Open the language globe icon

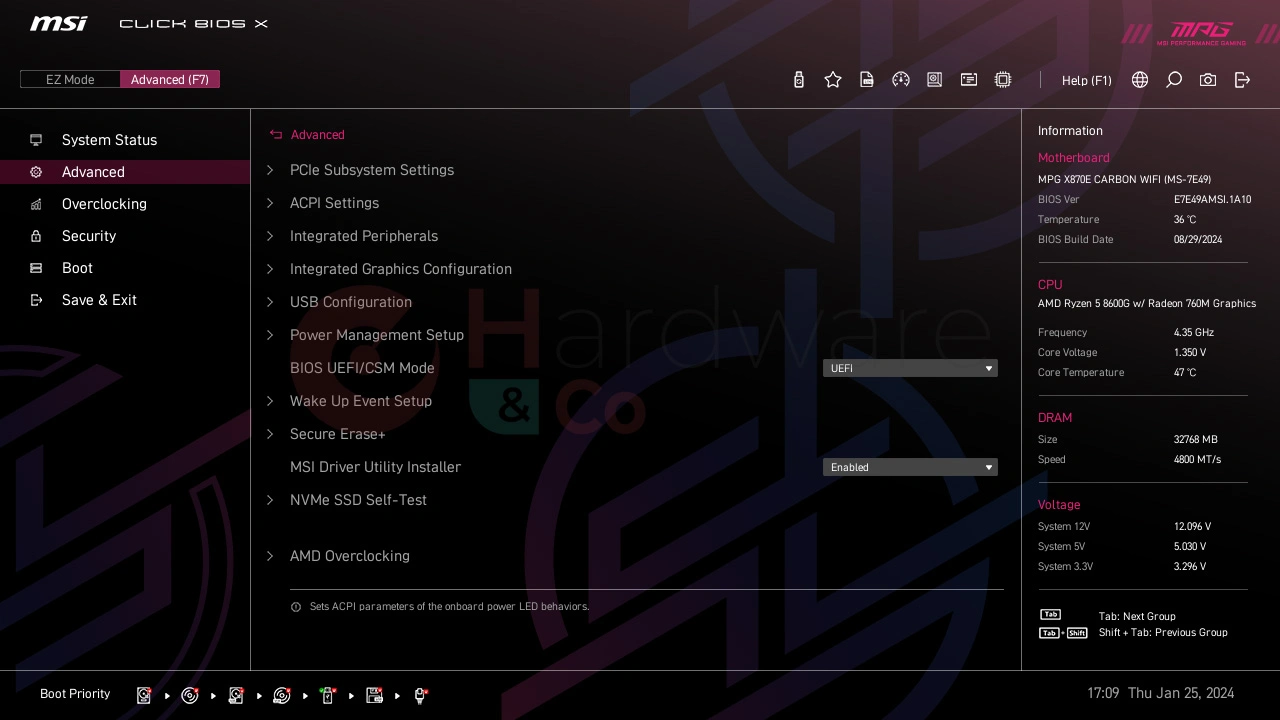(x=1140, y=80)
